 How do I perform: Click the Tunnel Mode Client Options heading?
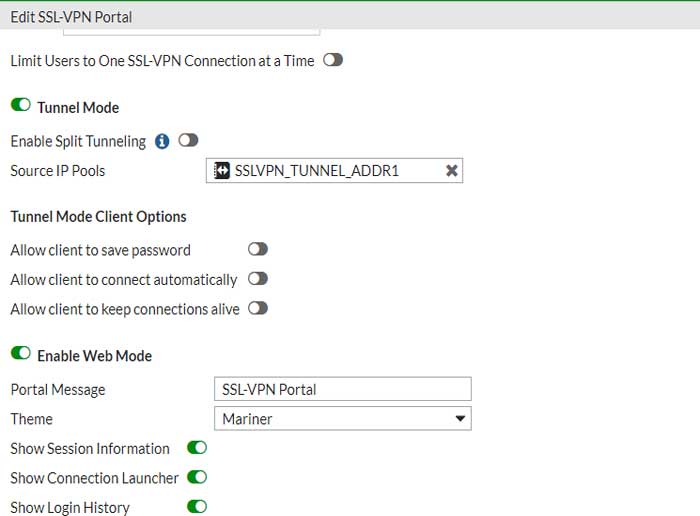tap(99, 216)
